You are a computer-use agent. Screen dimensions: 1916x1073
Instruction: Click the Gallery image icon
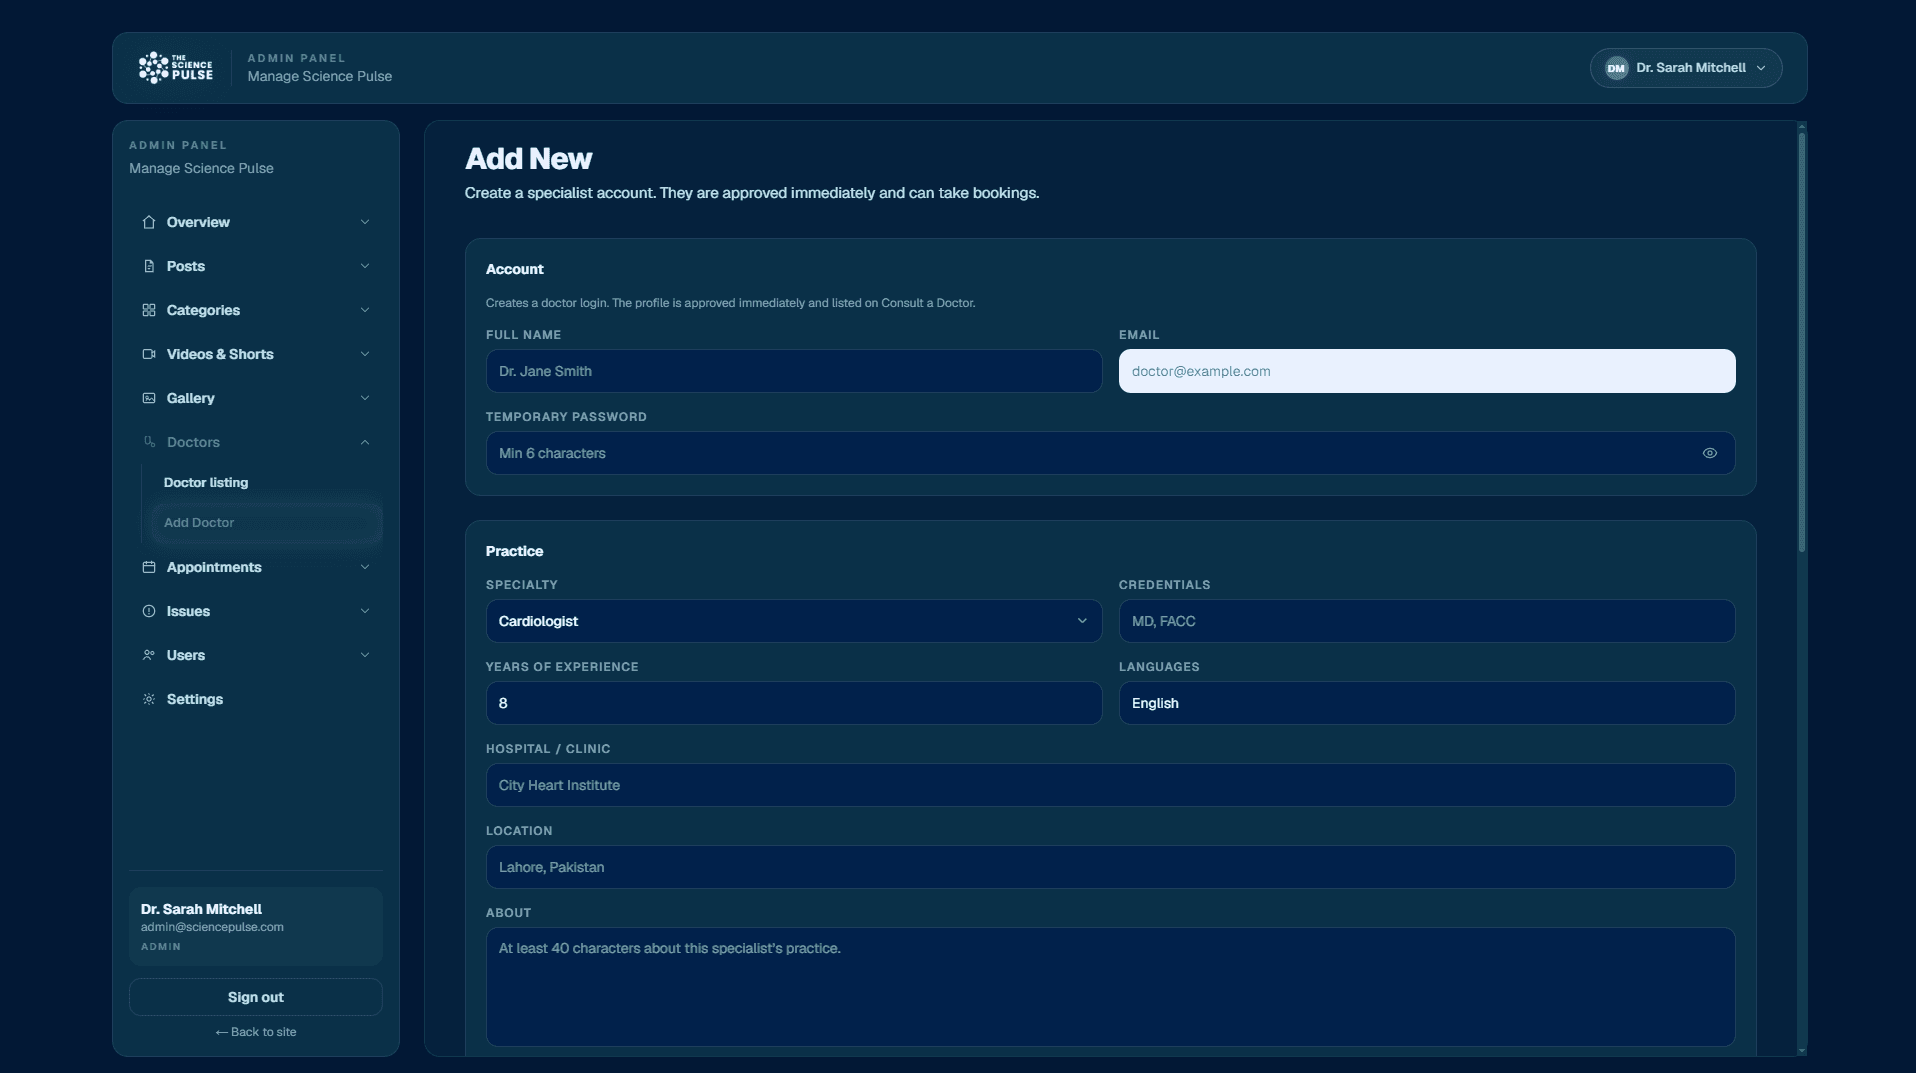pyautogui.click(x=149, y=398)
